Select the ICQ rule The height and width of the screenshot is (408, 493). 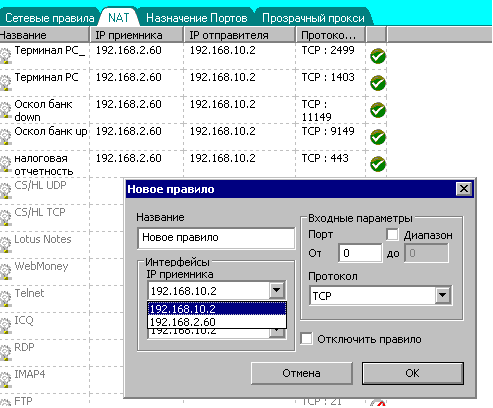coord(24,320)
